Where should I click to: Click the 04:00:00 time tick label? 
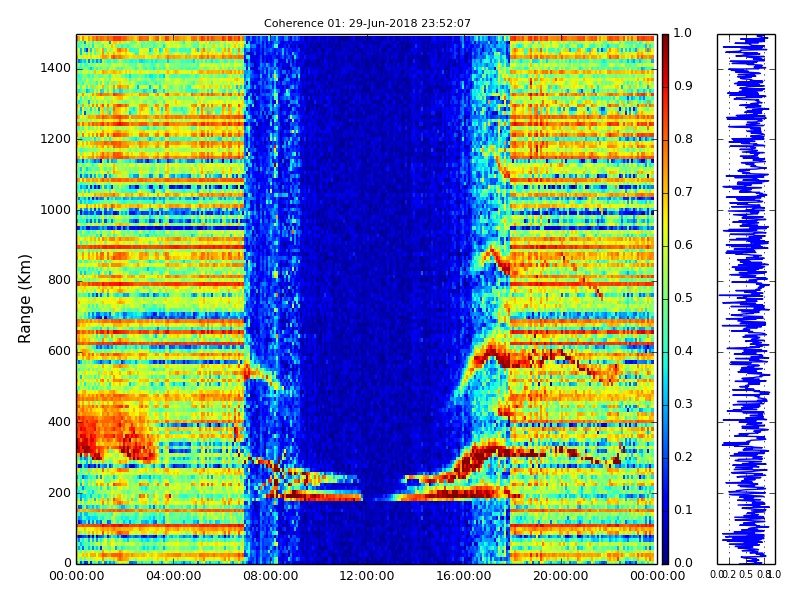pyautogui.click(x=173, y=576)
